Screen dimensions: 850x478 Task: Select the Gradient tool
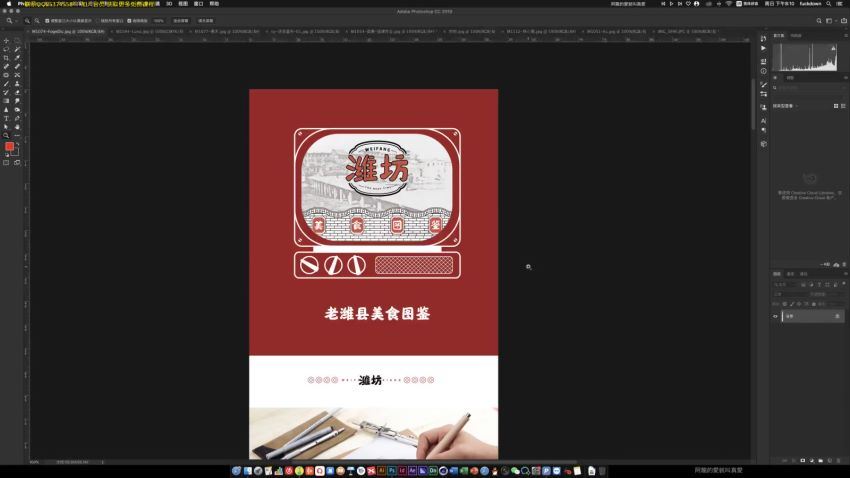(x=6, y=101)
